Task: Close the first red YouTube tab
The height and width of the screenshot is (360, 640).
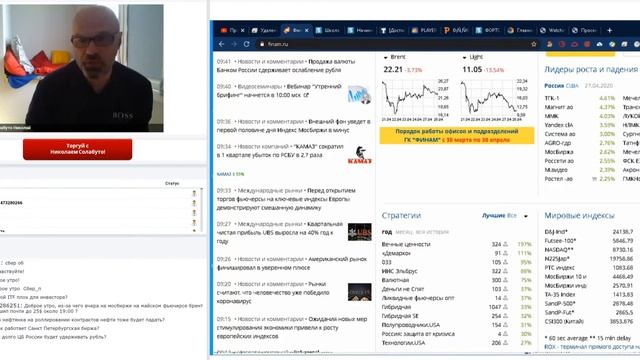Action: (x=242, y=30)
